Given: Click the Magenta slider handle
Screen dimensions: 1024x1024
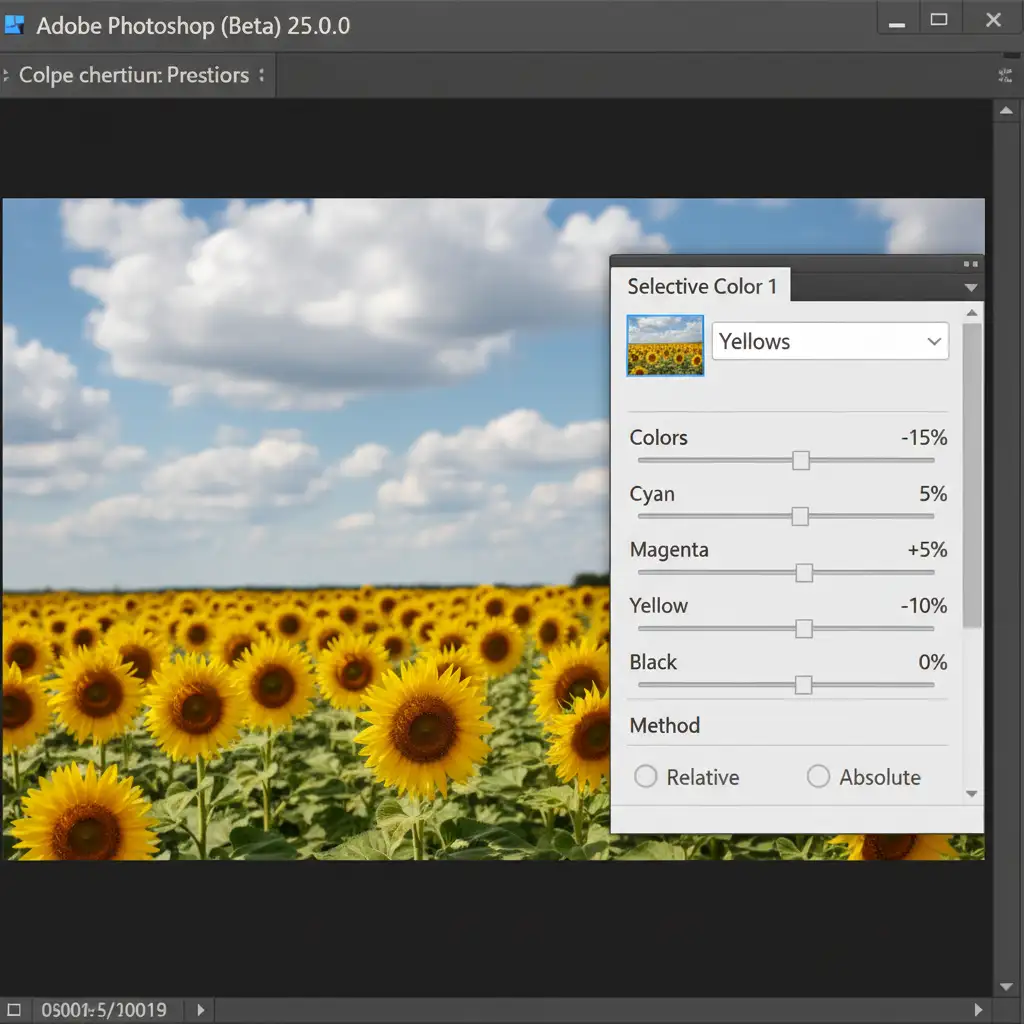Looking at the screenshot, I should (804, 573).
